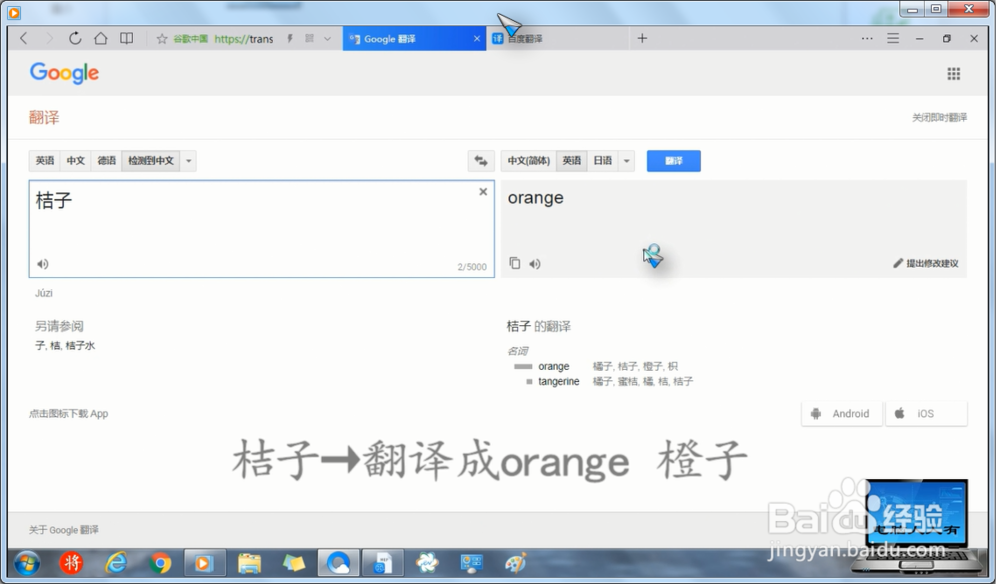The width and height of the screenshot is (1000, 584).
Task: Open the pinwheel app taskbar icon
Action: pyautogui.click(x=427, y=564)
